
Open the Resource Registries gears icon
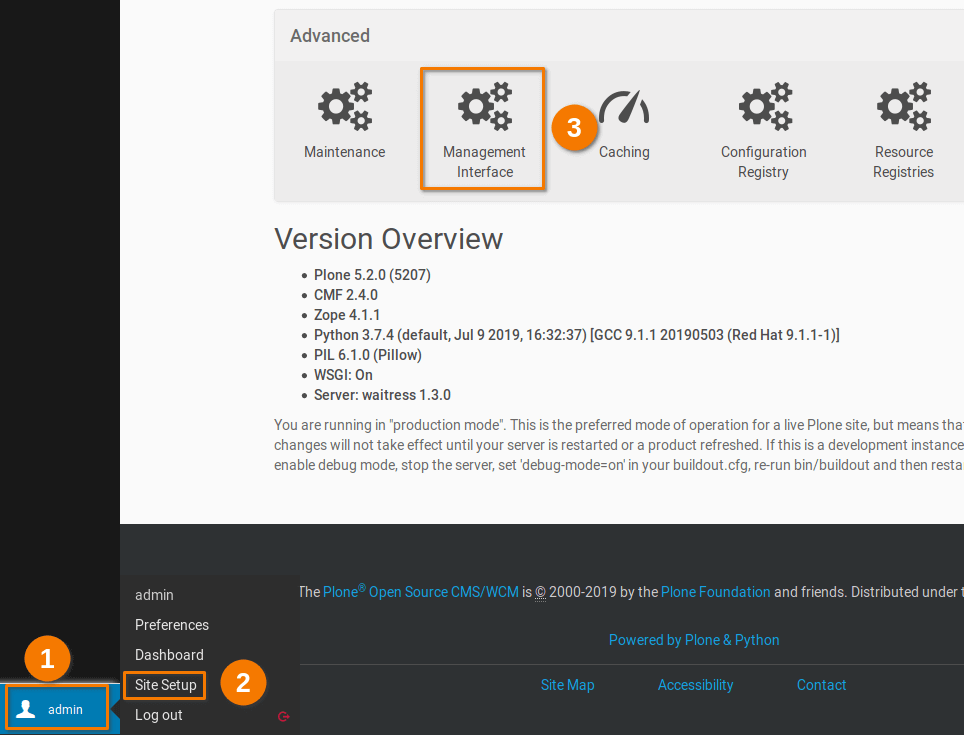tap(904, 106)
